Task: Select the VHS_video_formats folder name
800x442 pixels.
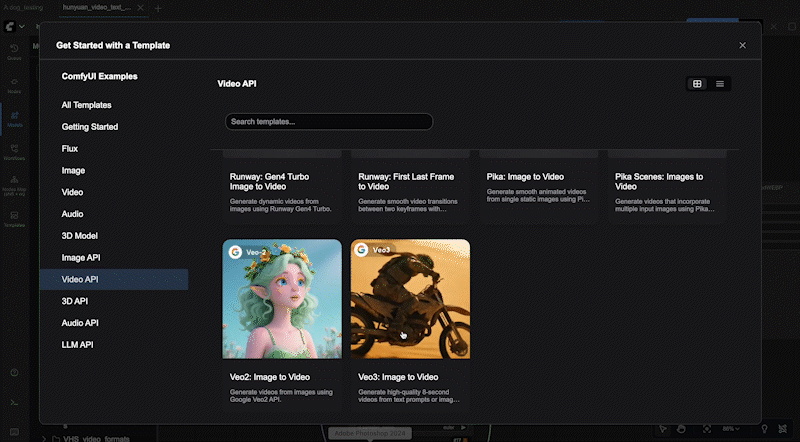Action: point(96,438)
